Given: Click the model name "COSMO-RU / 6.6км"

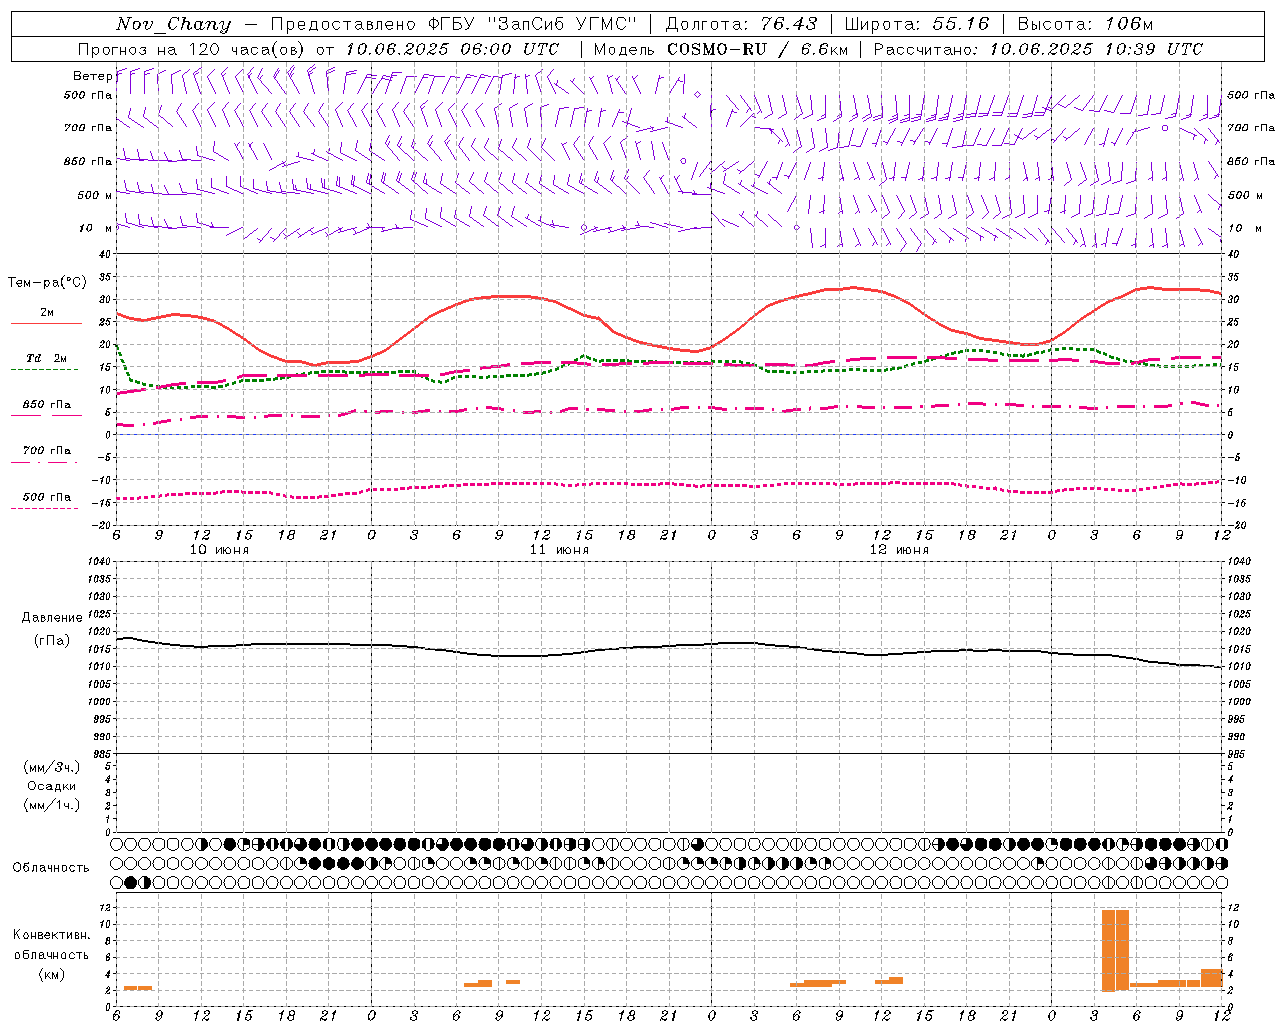Looking at the screenshot, I should click(x=757, y=49).
